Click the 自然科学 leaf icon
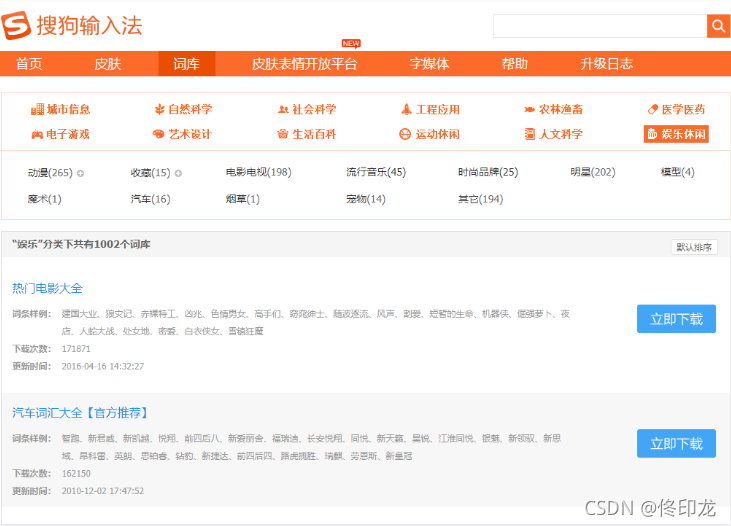The height and width of the screenshot is (526, 731). coord(159,110)
